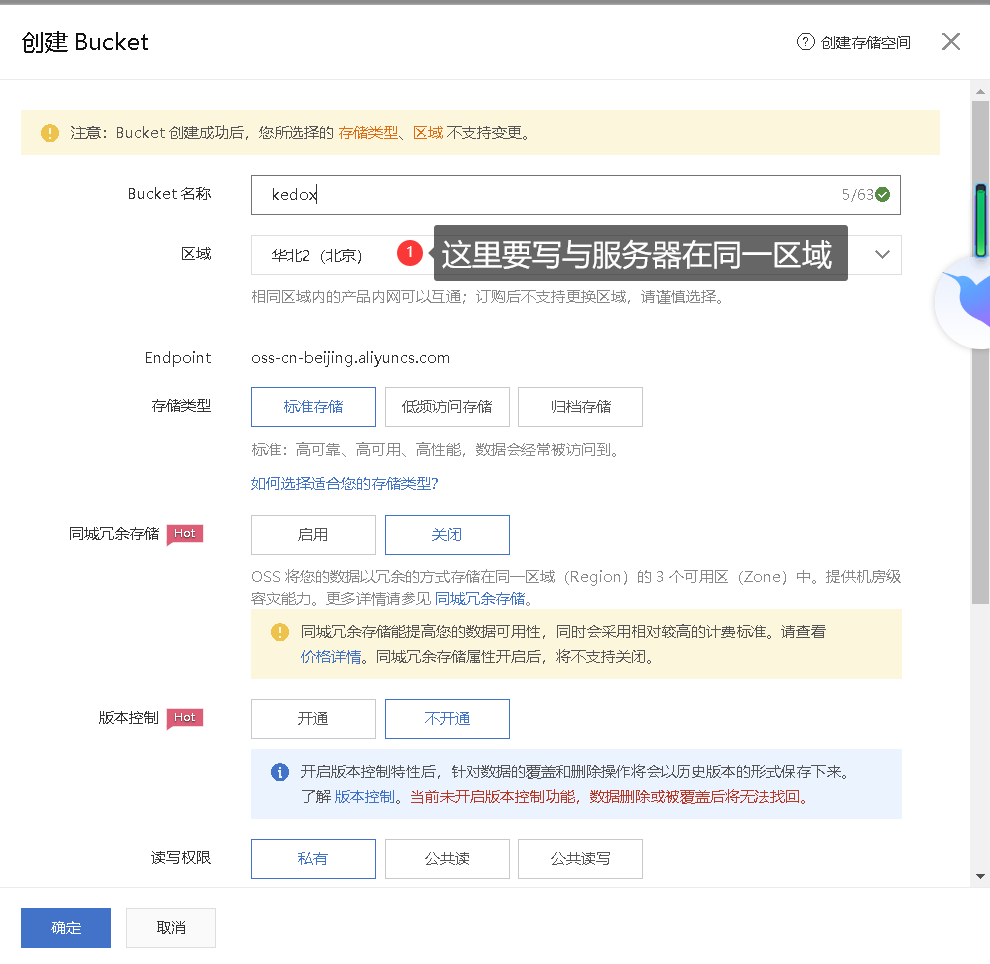Click the Hot badge beside 版本控制
Screen dimensions: 990x964
tap(184, 718)
